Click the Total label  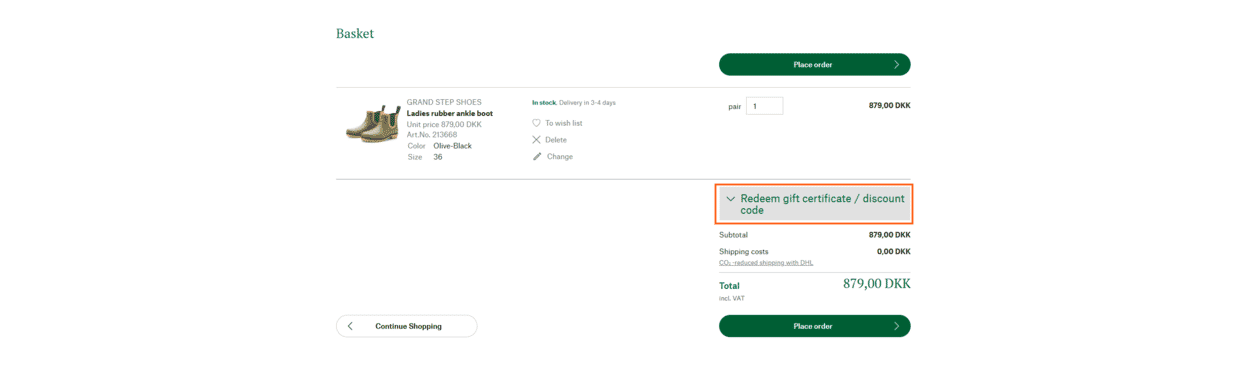click(x=729, y=286)
